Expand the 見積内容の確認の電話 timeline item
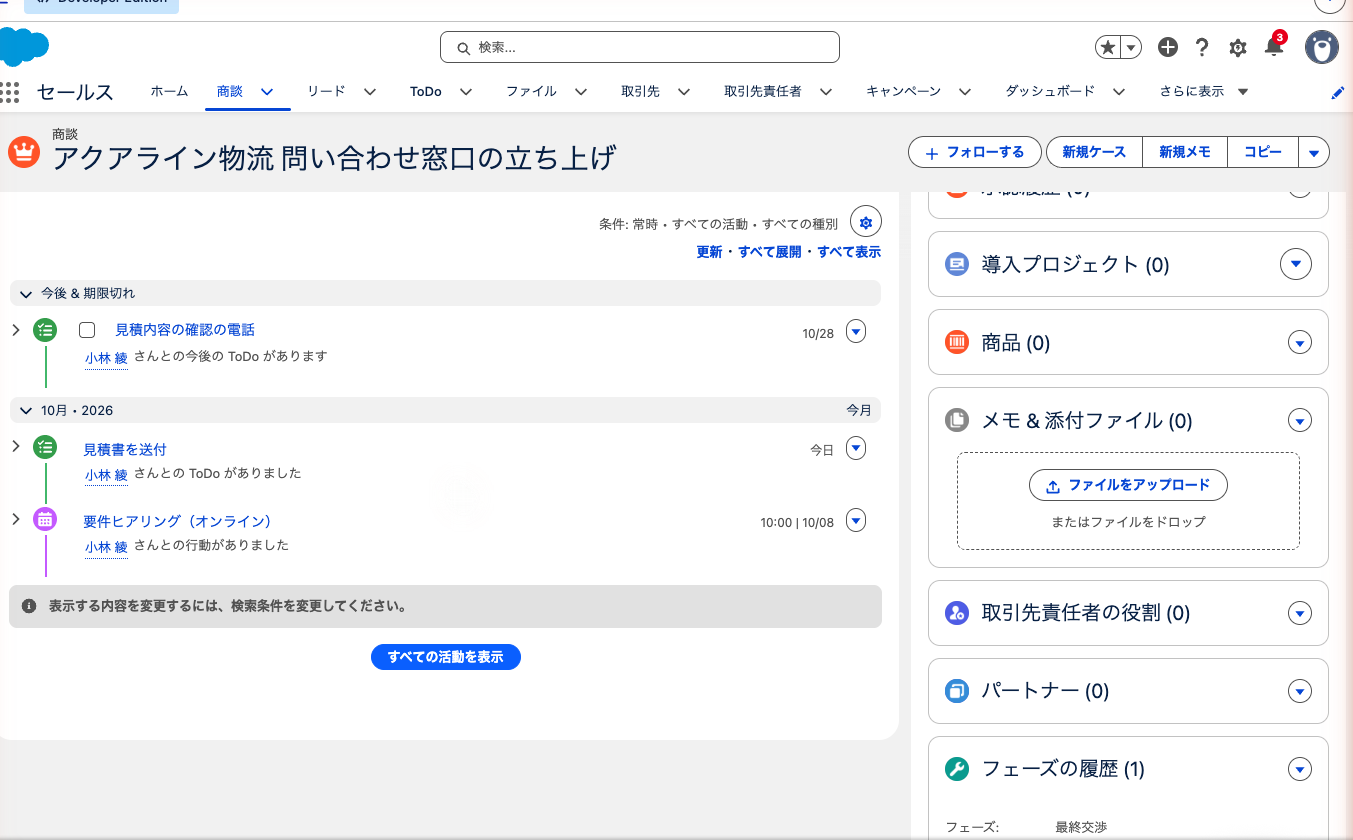The height and width of the screenshot is (840, 1353). tap(16, 329)
